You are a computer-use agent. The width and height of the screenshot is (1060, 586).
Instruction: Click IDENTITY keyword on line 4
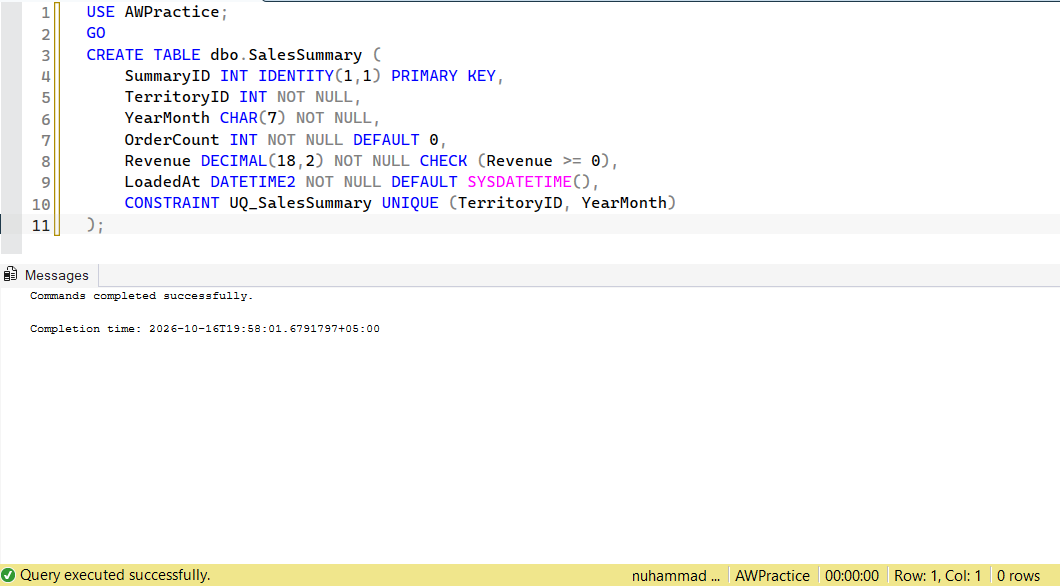click(296, 76)
